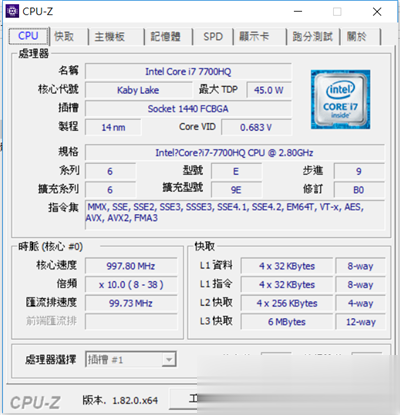Click the Kaby Lake code name value
The image size is (400, 415).
coord(138,90)
